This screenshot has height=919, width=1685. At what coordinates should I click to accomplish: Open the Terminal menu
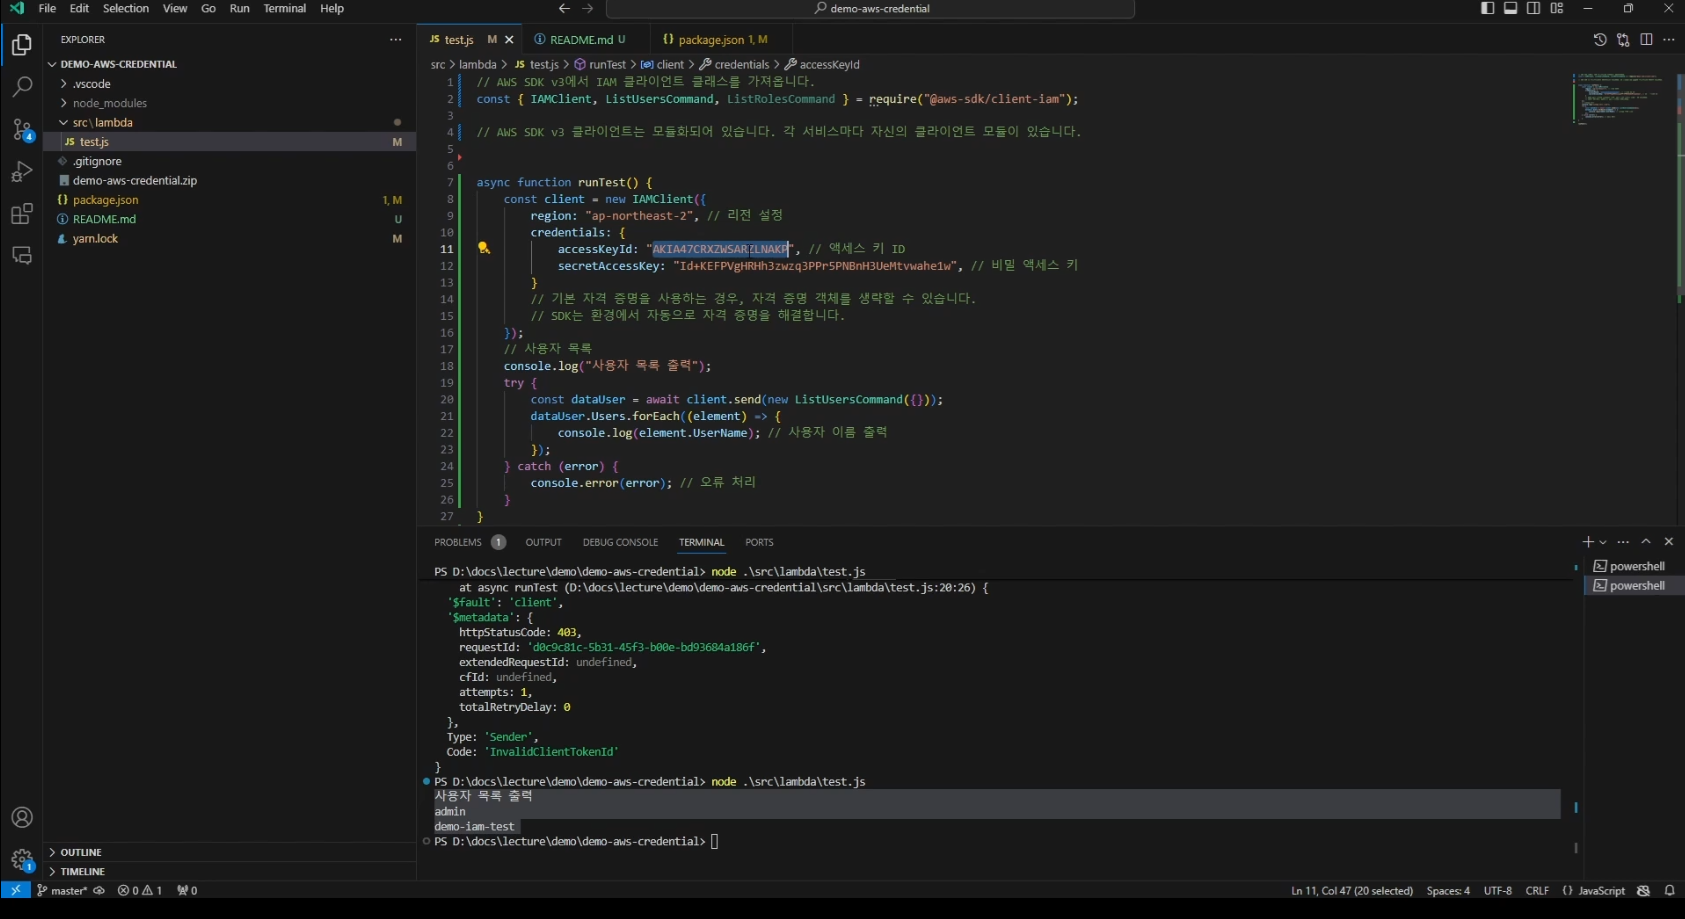[284, 8]
